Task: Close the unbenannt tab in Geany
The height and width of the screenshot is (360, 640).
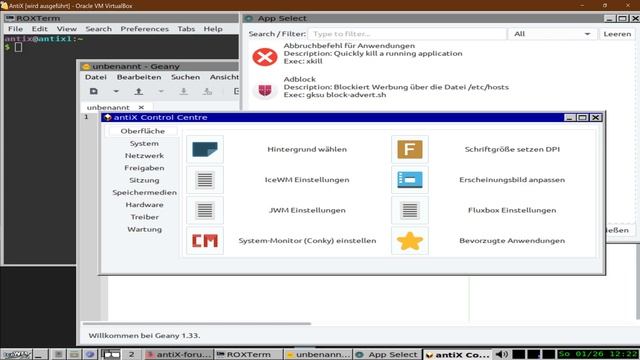Action: click(141, 107)
